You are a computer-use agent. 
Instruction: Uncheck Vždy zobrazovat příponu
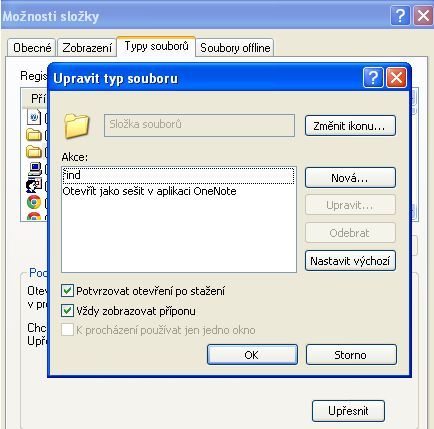(x=67, y=311)
